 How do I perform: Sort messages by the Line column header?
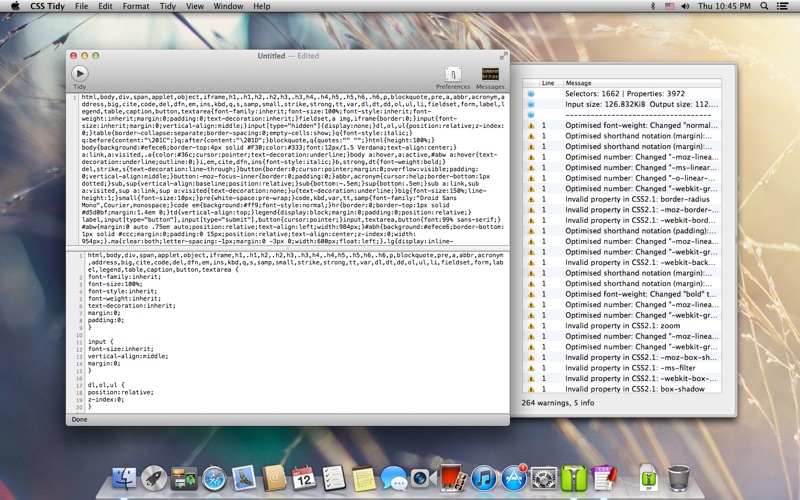pos(550,83)
